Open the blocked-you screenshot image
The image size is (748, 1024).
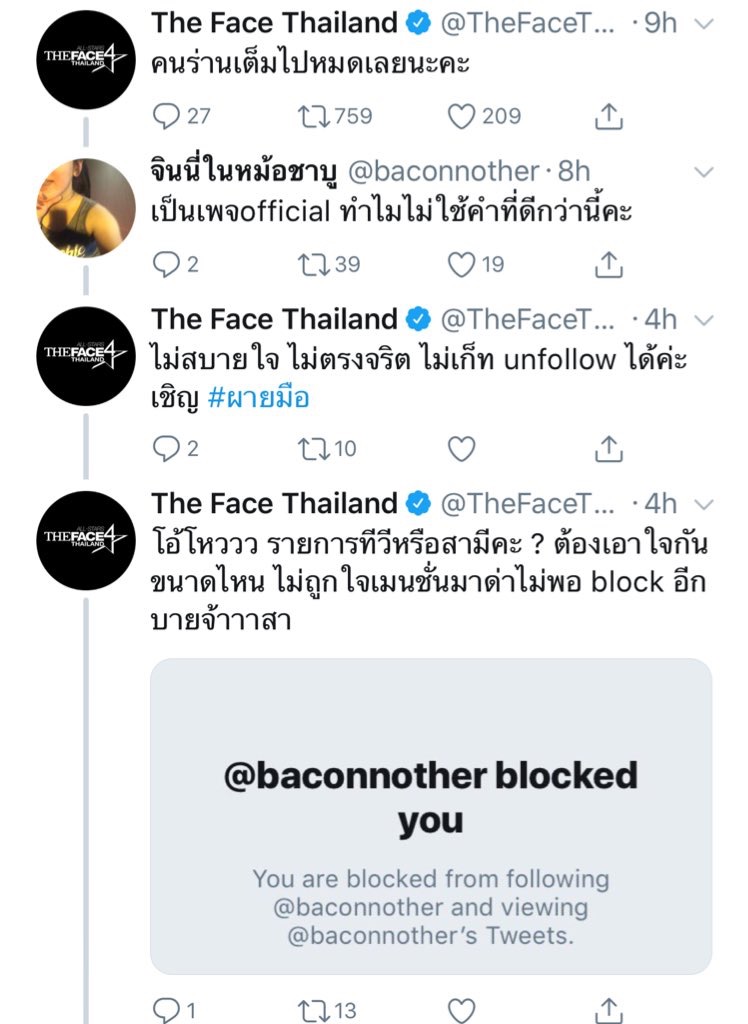pyautogui.click(x=431, y=815)
